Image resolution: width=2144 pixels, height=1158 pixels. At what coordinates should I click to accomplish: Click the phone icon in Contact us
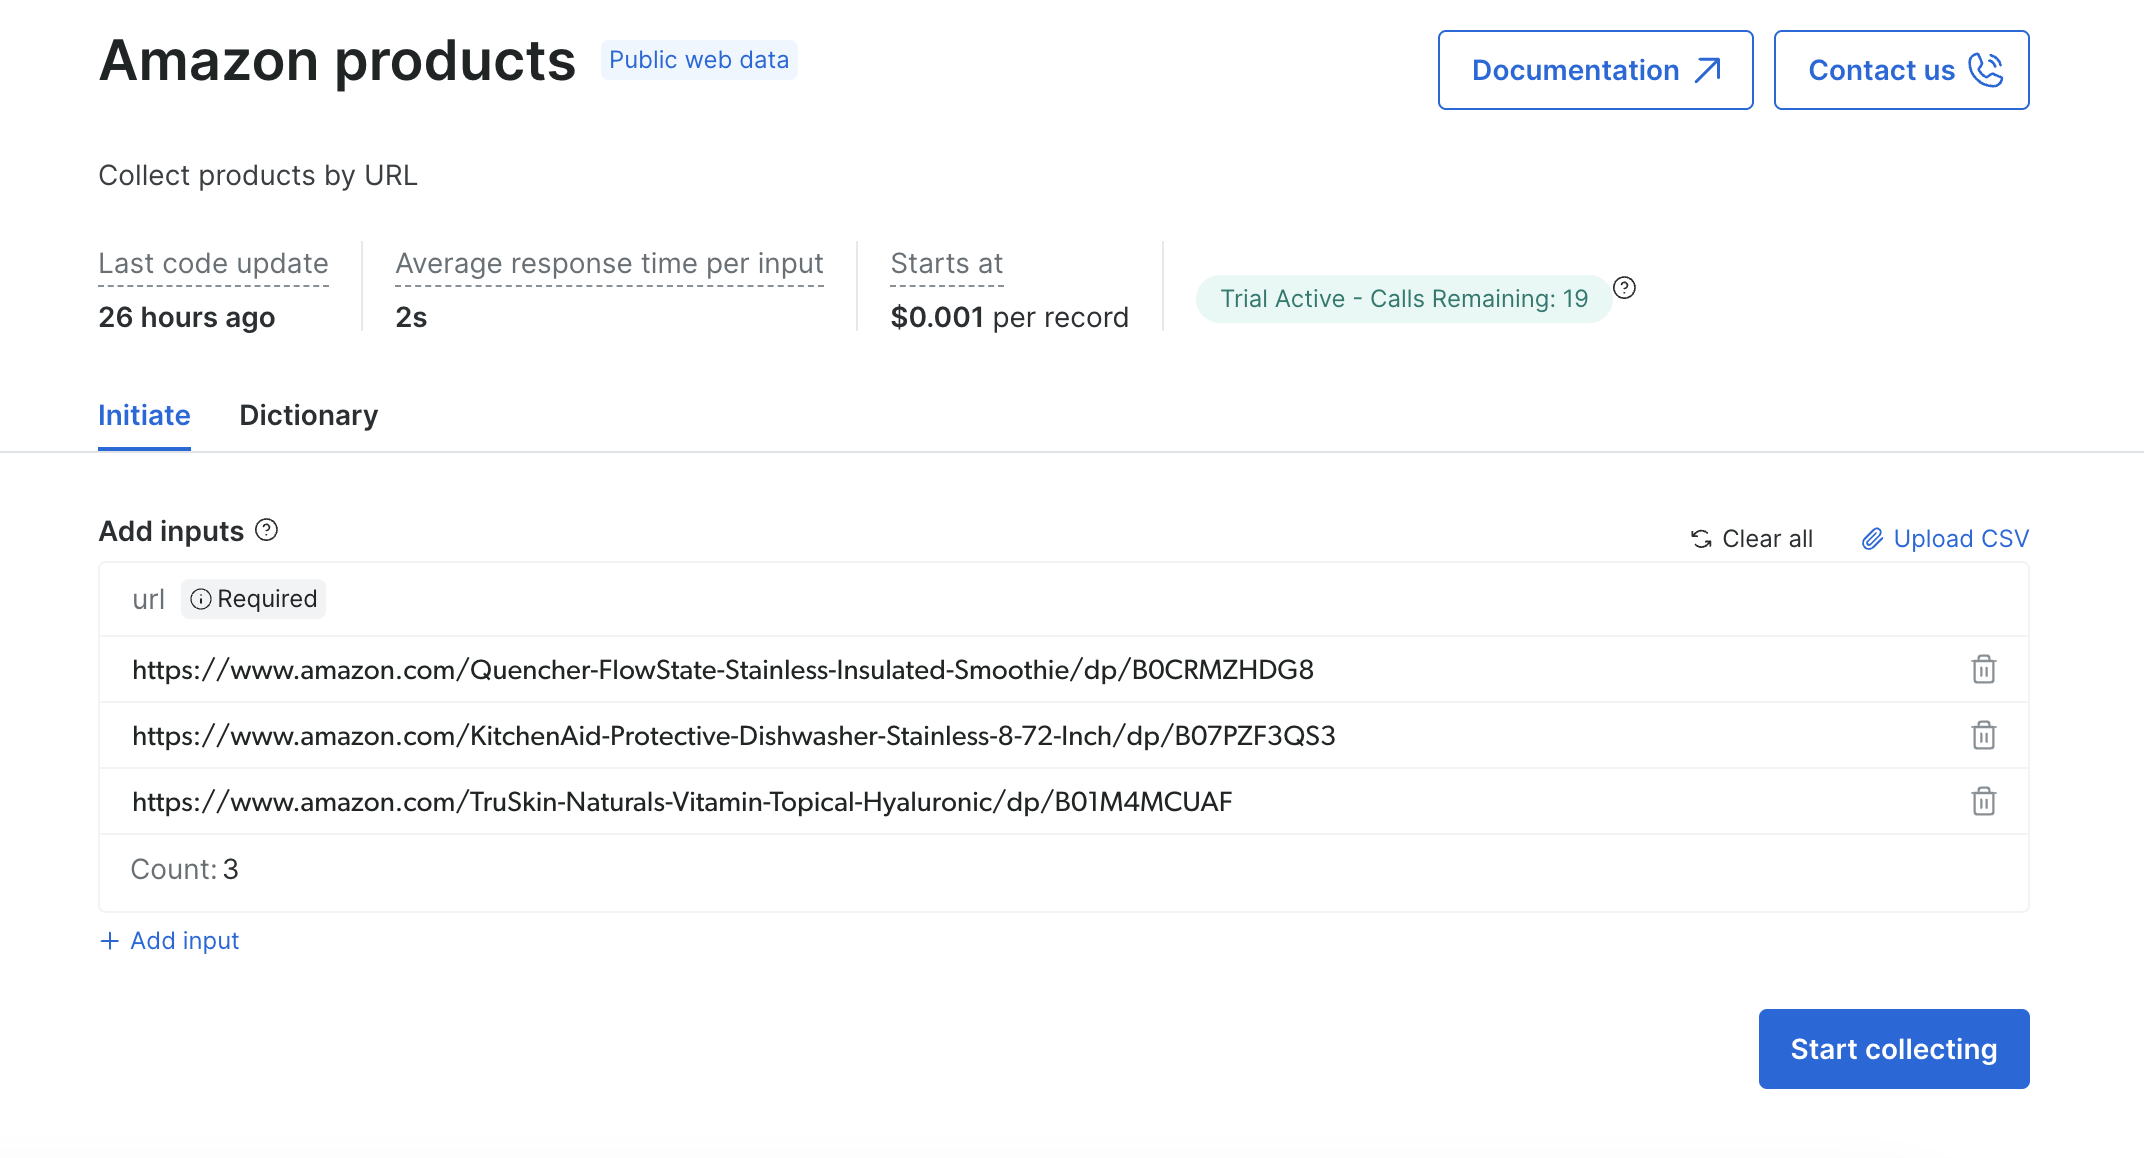point(1985,70)
